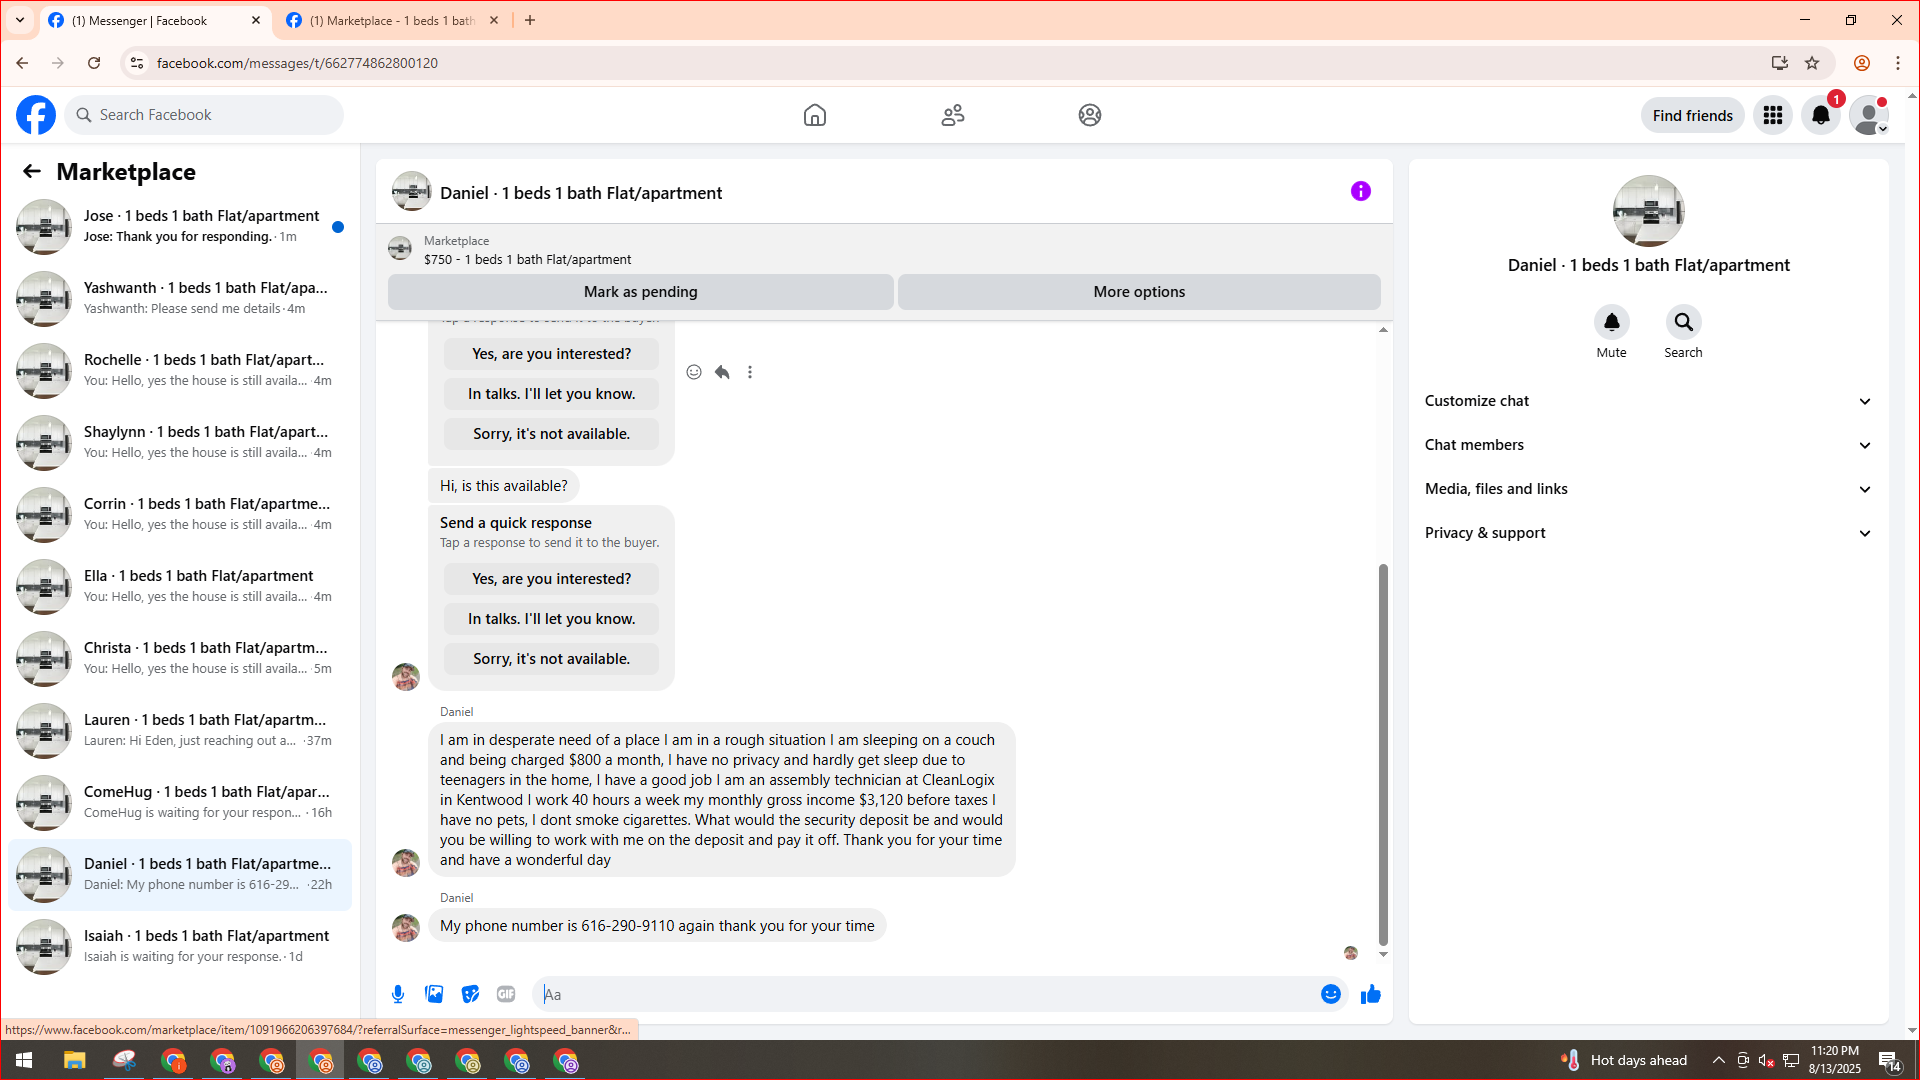Open the sticker picker icon
1920x1080 pixels.
pos(470,994)
